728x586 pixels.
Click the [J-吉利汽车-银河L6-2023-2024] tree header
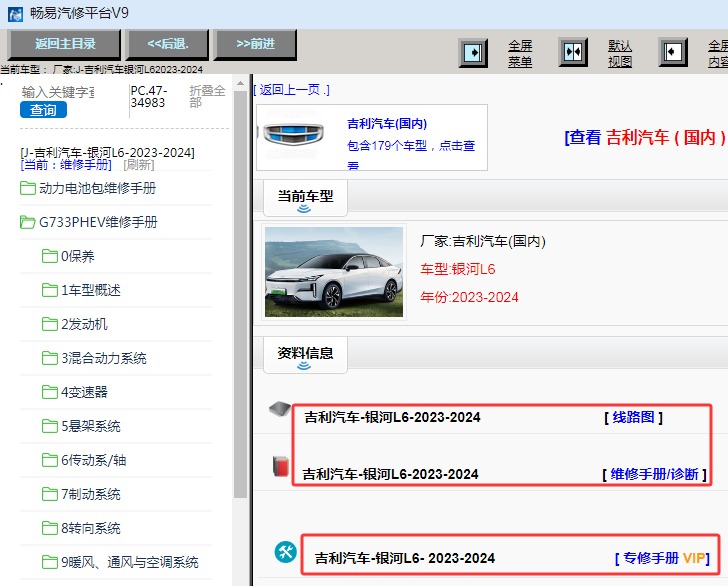[x=107, y=152]
